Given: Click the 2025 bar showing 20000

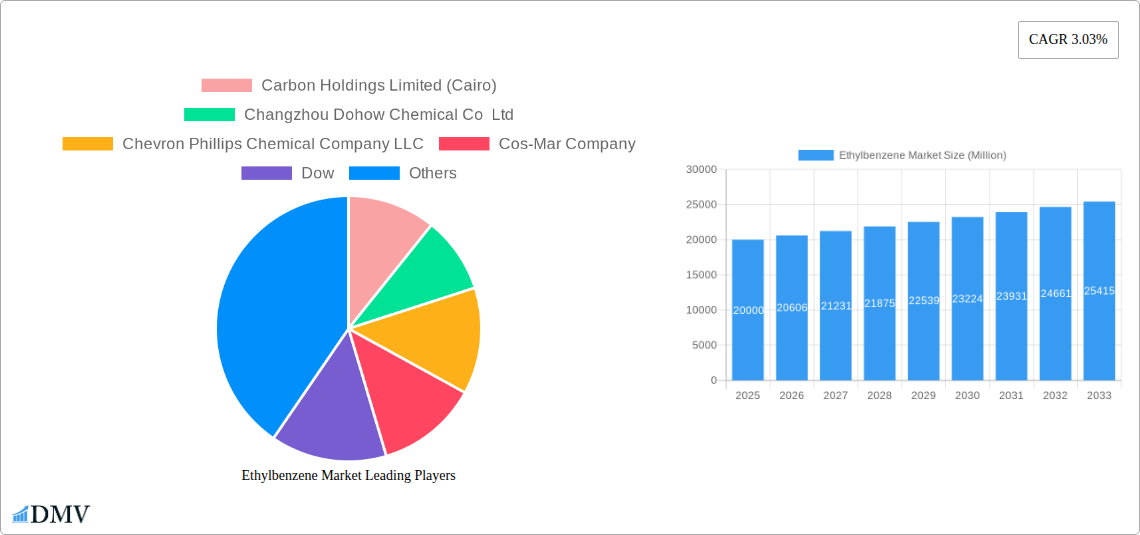Looking at the screenshot, I should point(748,310).
